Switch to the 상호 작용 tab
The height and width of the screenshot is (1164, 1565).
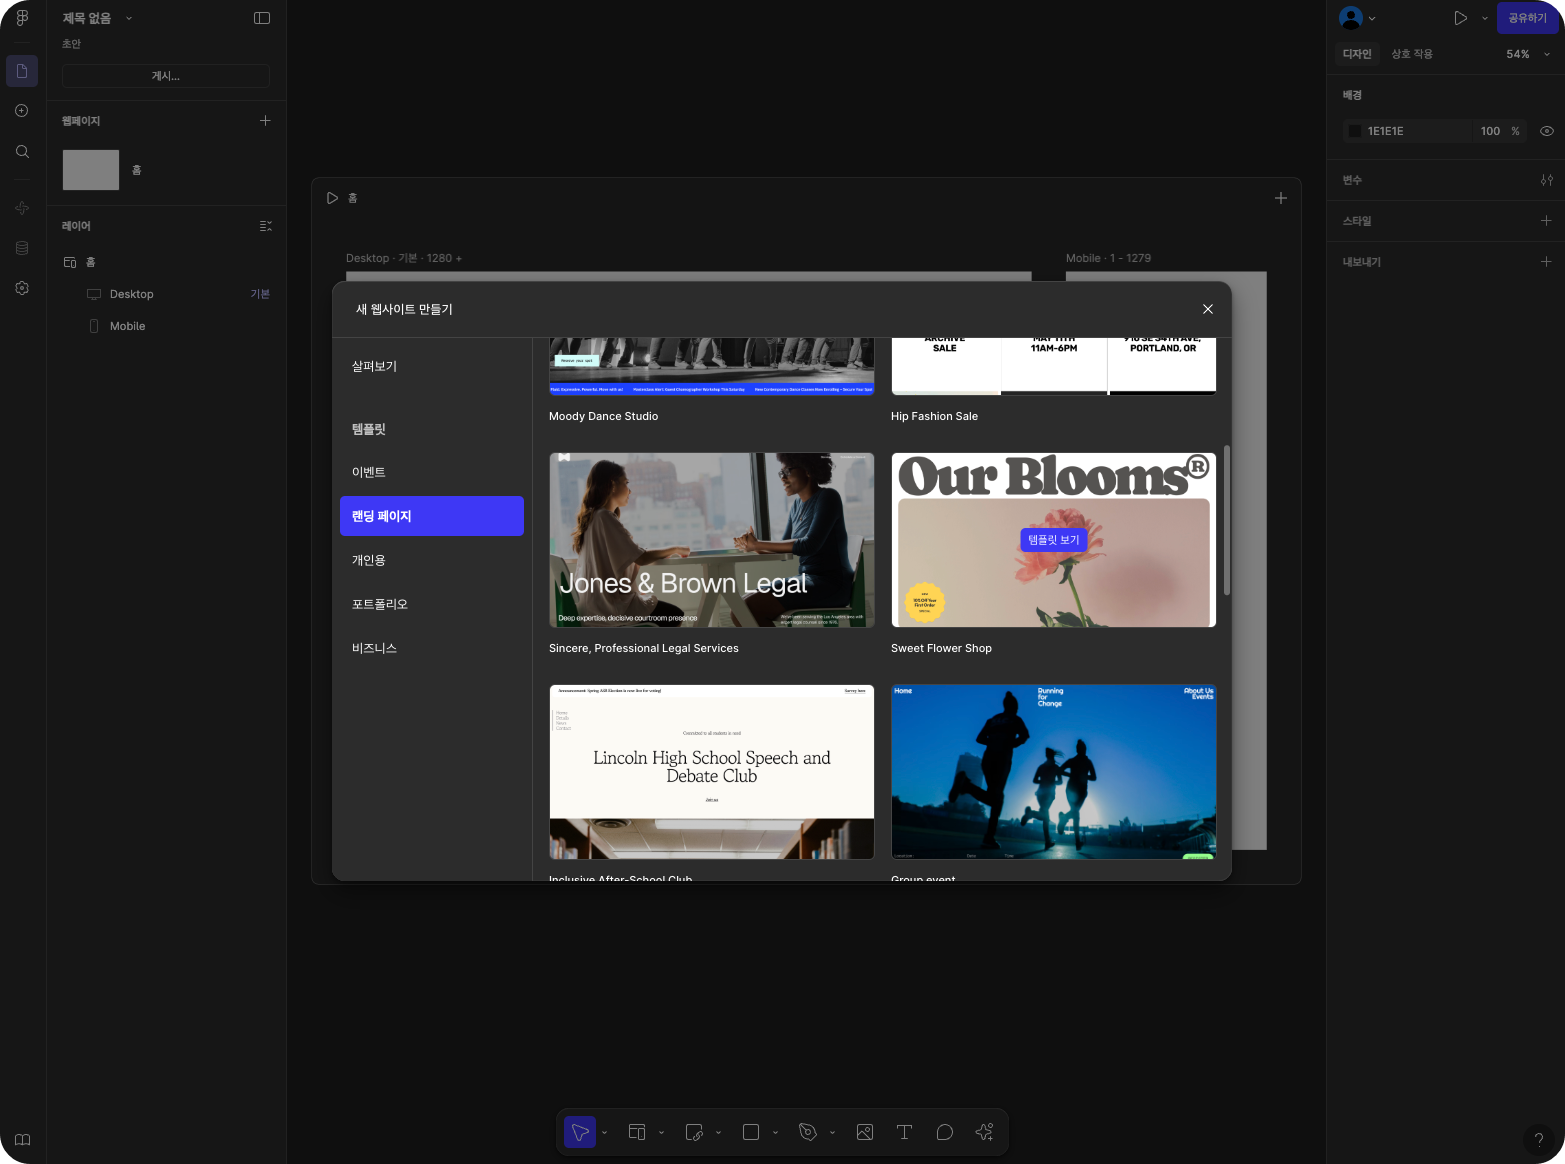[x=1412, y=54]
